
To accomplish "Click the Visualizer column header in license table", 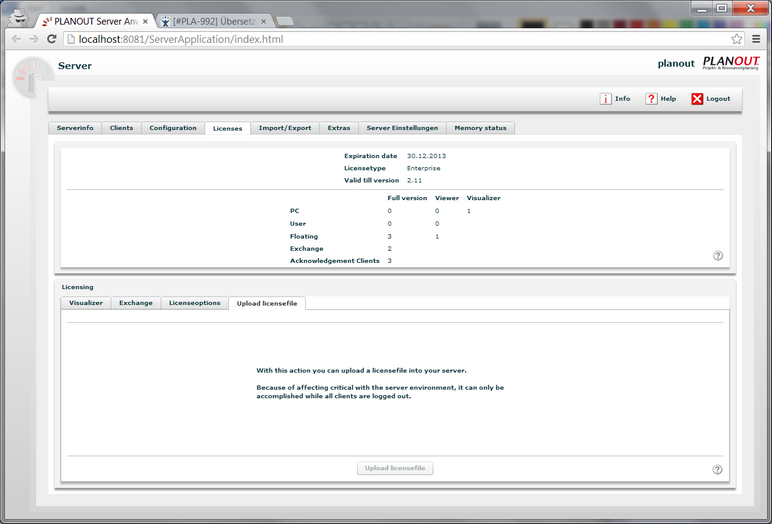I will tap(483, 198).
